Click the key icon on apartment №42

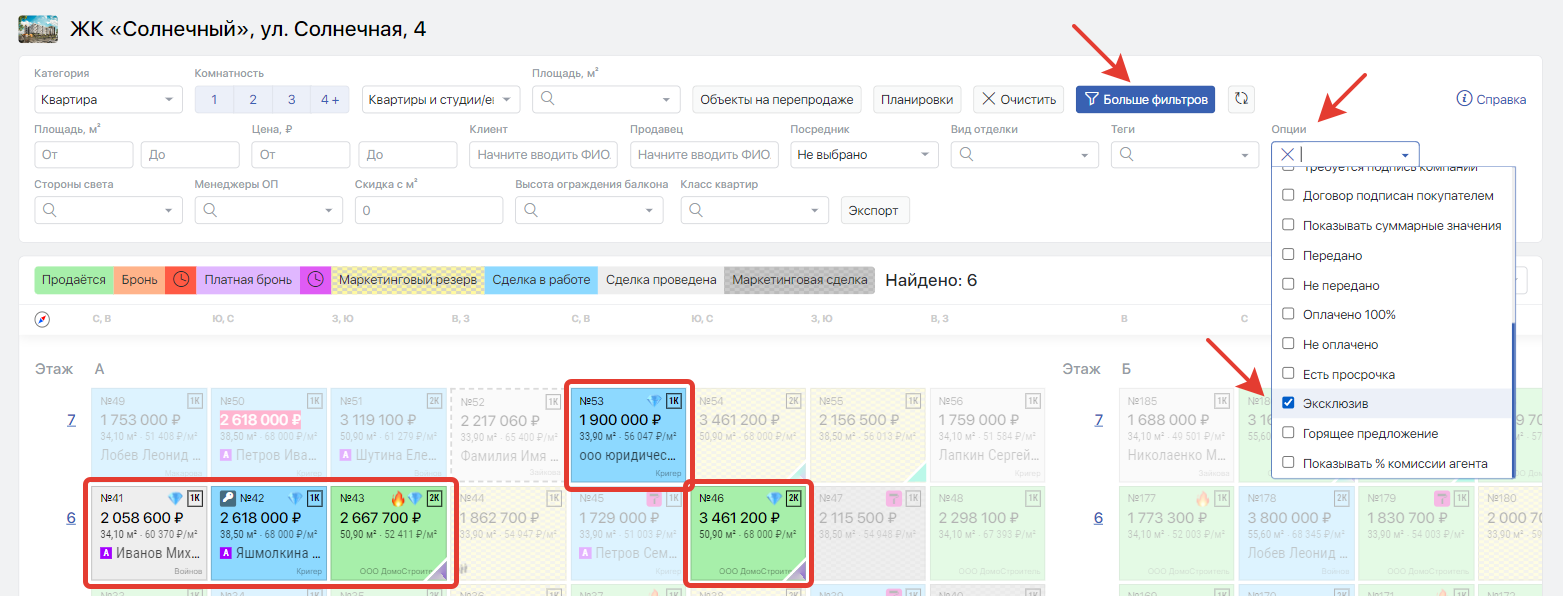point(227,498)
